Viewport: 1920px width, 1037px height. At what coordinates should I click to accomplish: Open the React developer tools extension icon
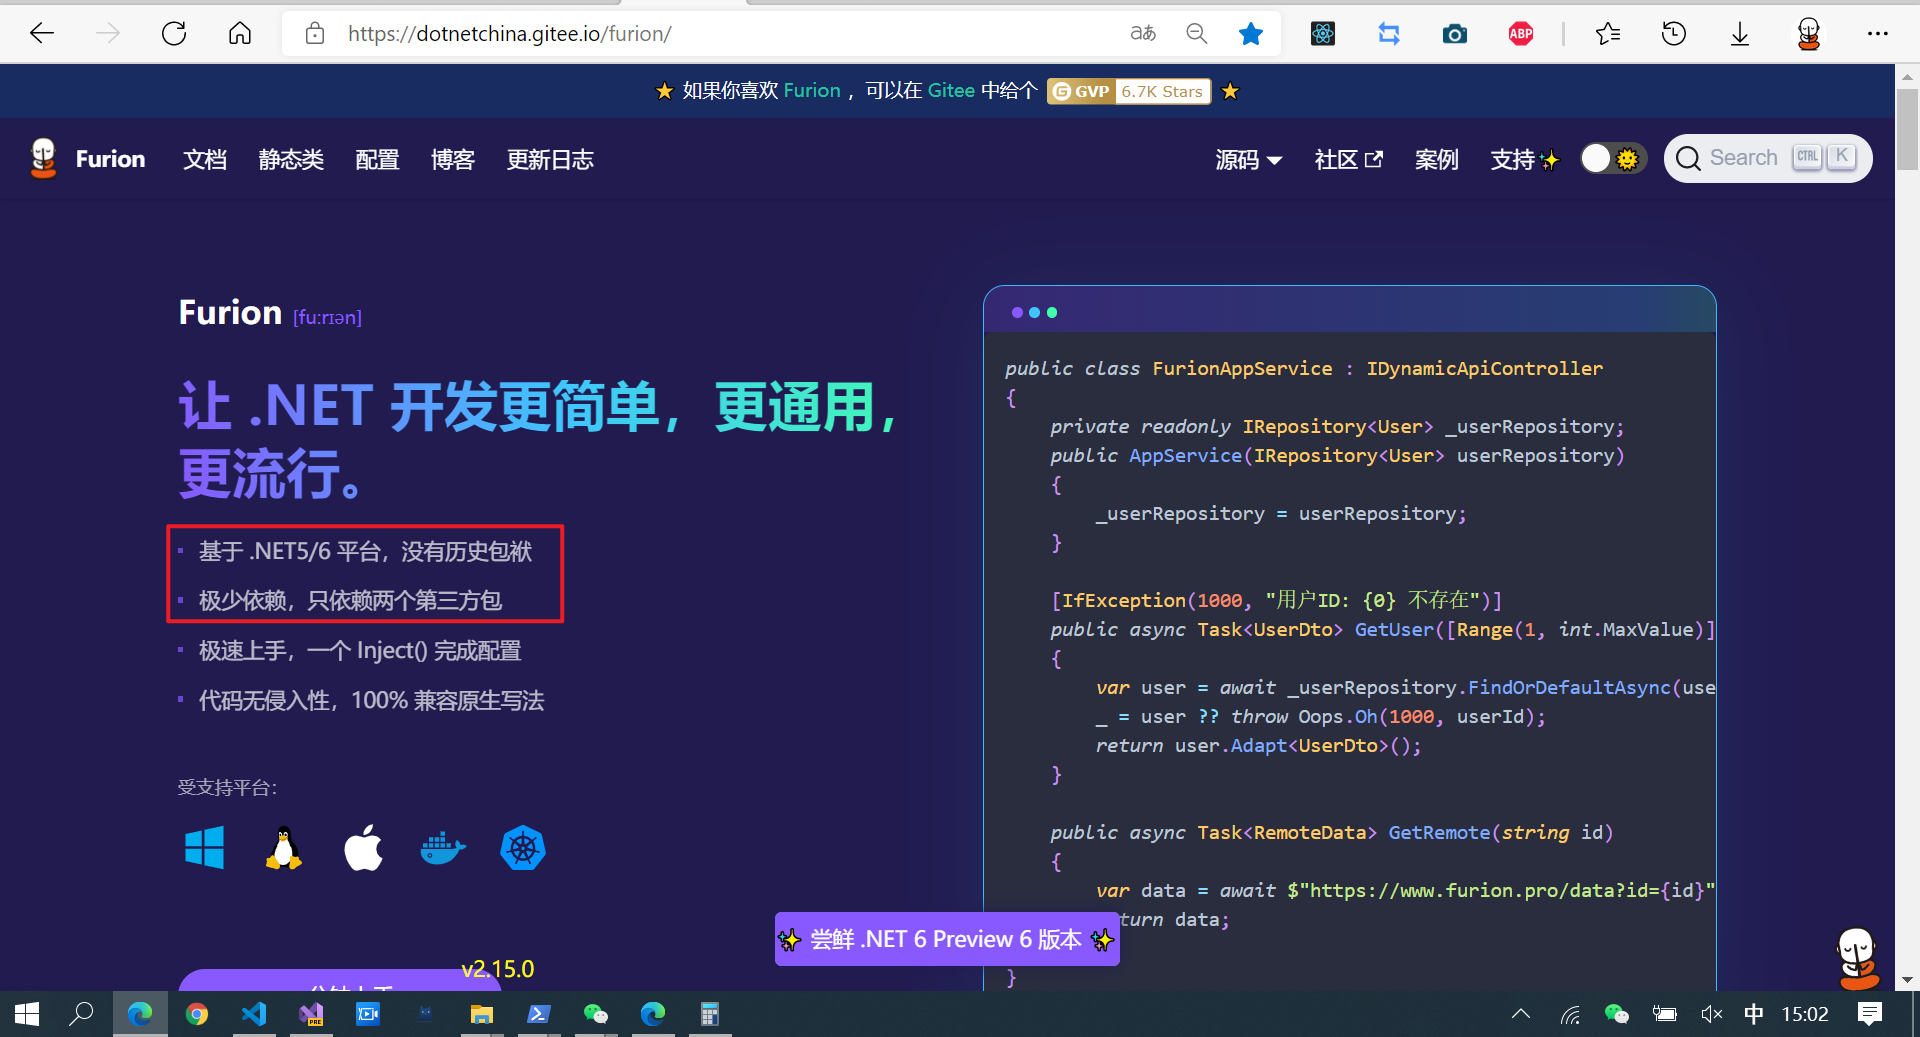[x=1323, y=34]
